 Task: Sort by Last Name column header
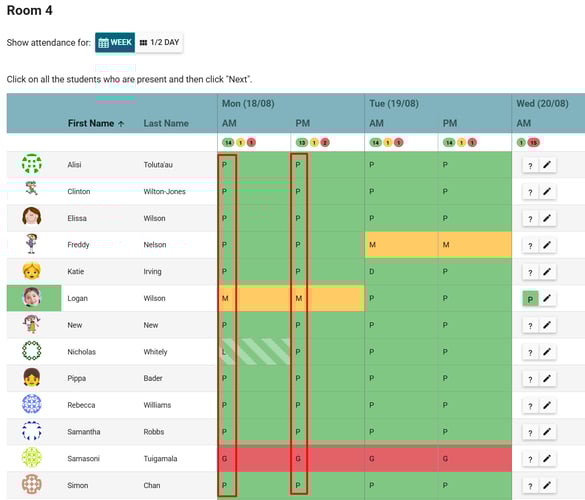(x=166, y=124)
